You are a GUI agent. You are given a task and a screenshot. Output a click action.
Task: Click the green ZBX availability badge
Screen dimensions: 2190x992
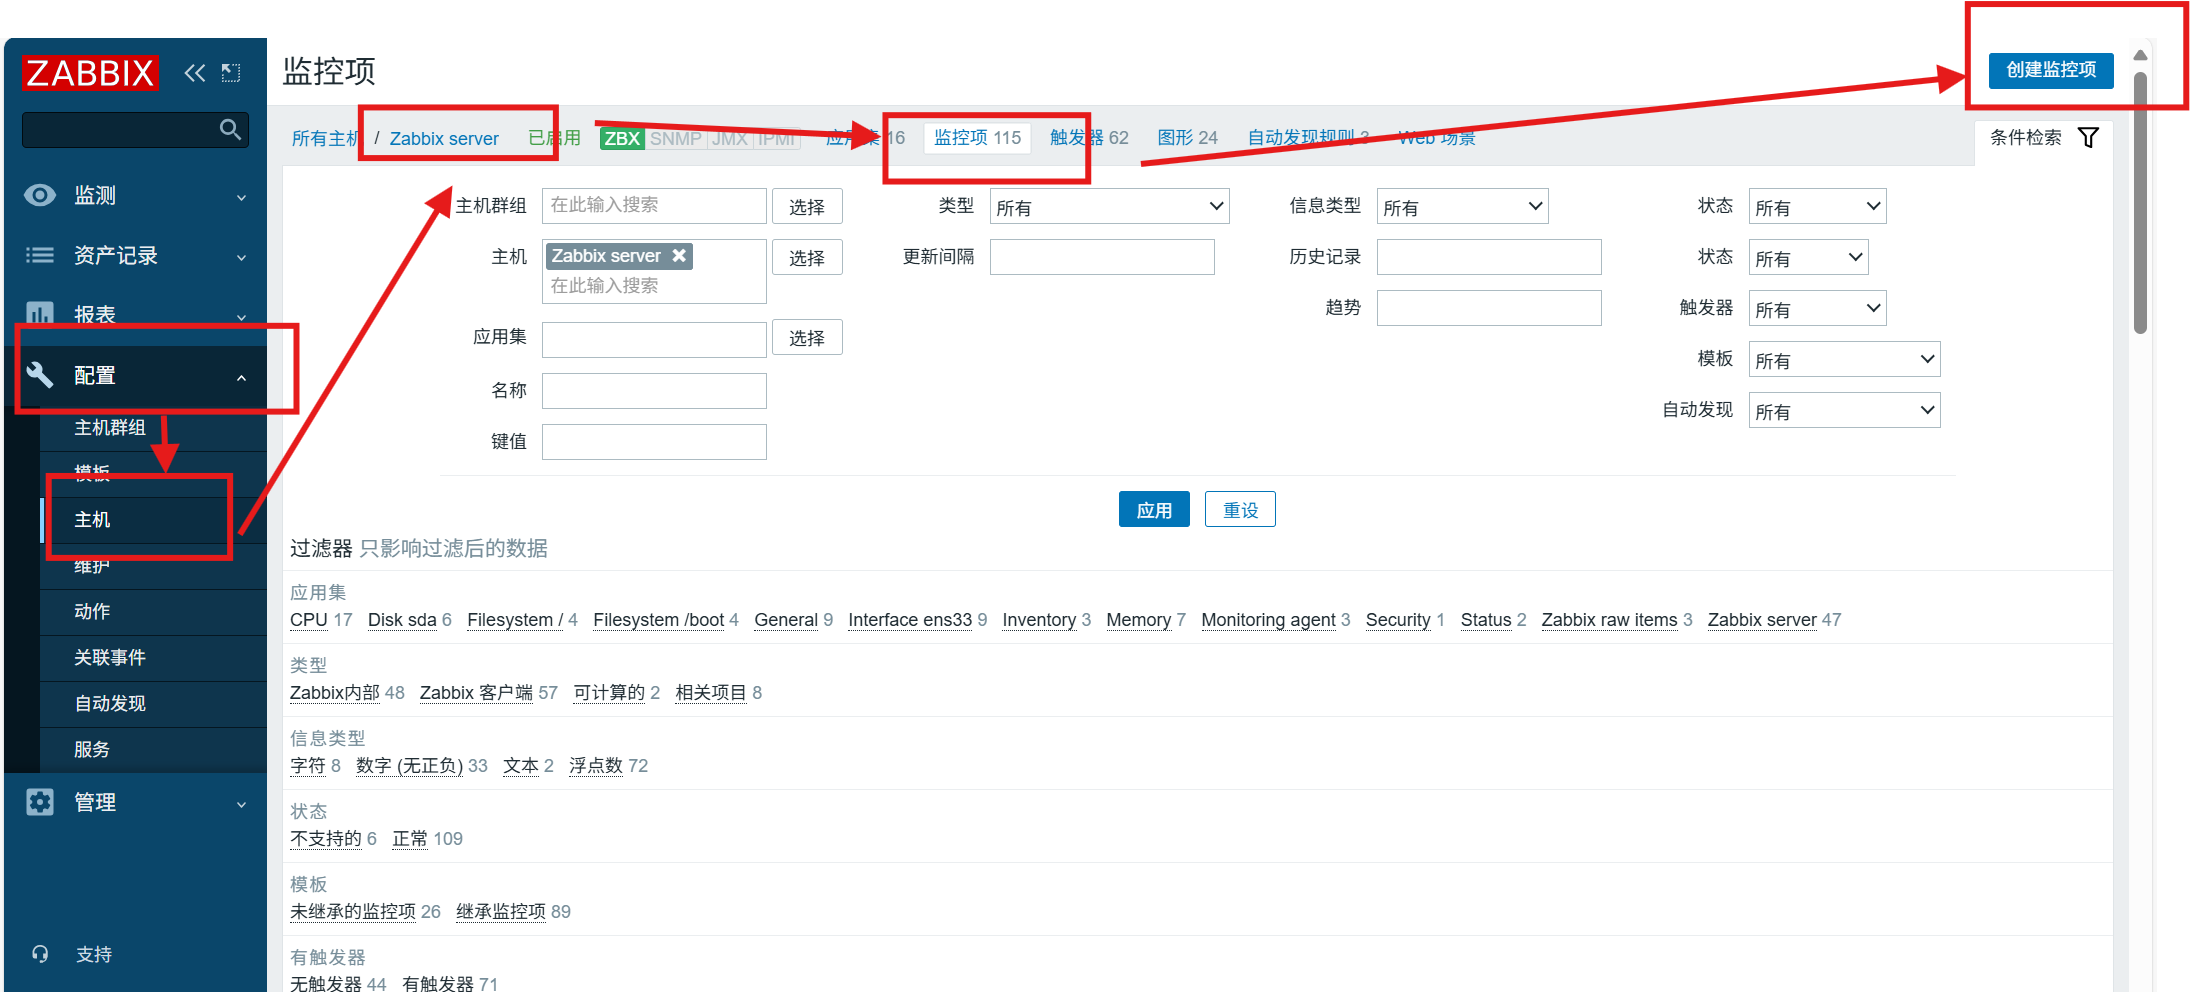pyautogui.click(x=622, y=138)
